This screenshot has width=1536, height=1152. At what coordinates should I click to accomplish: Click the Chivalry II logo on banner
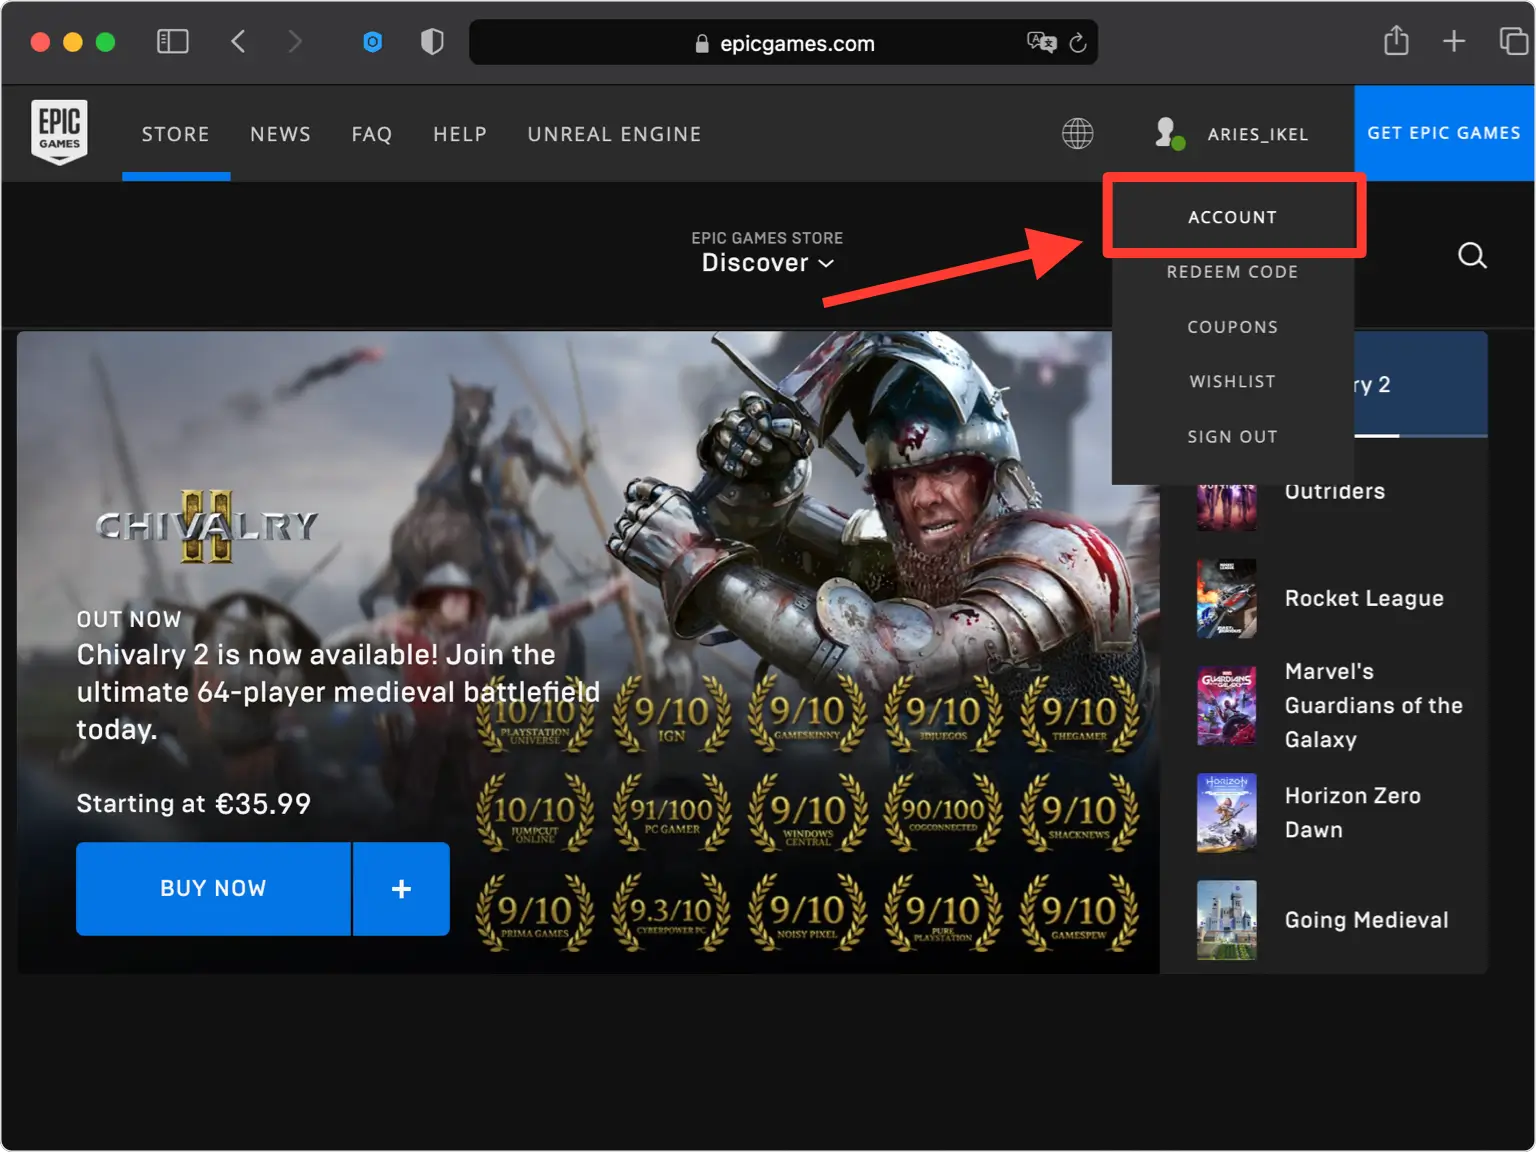click(207, 527)
